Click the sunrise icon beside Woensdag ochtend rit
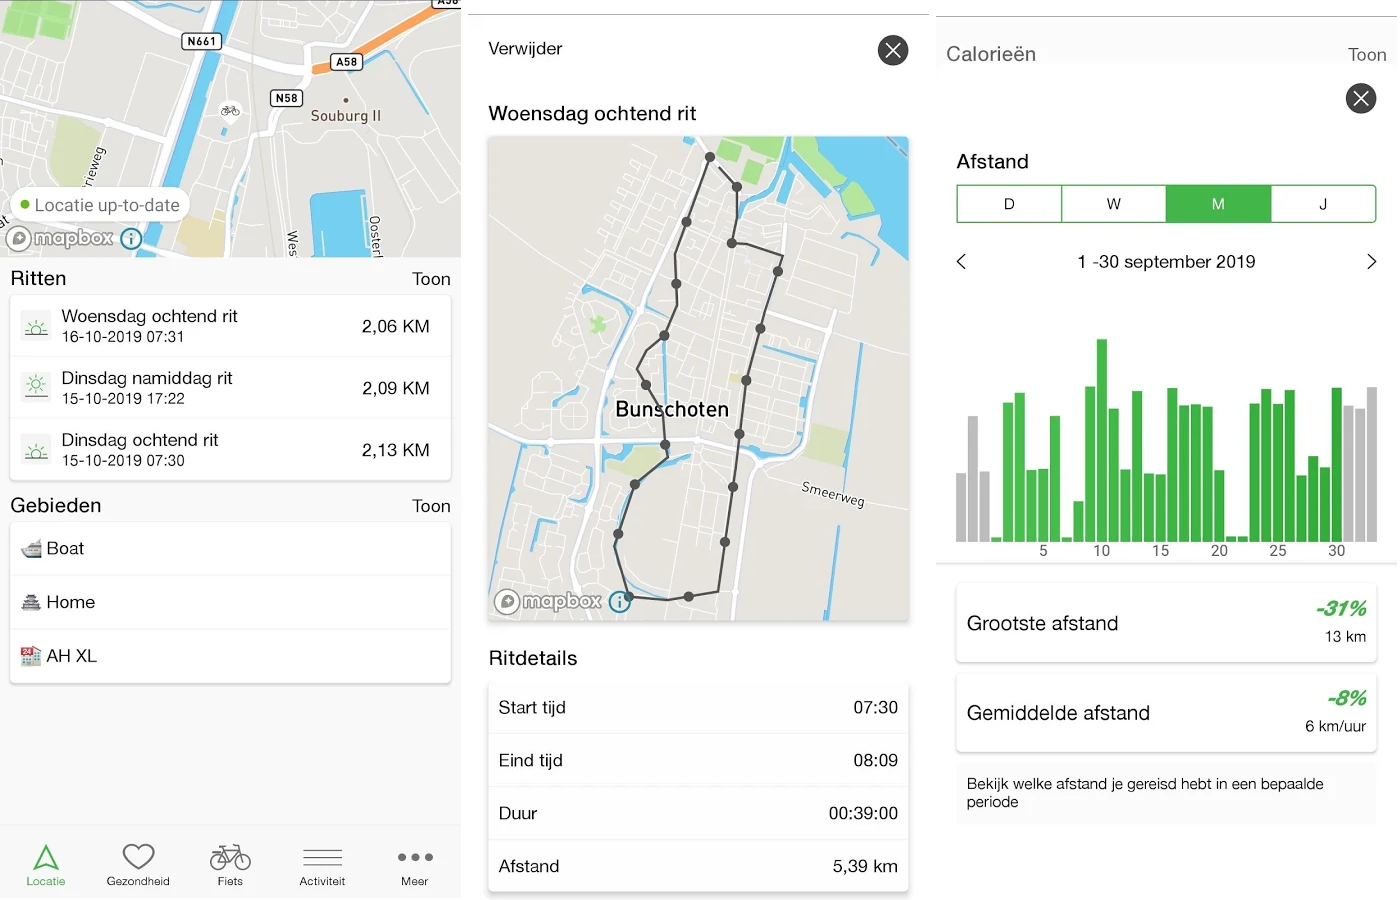Image resolution: width=1400 pixels, height=900 pixels. coord(34,325)
